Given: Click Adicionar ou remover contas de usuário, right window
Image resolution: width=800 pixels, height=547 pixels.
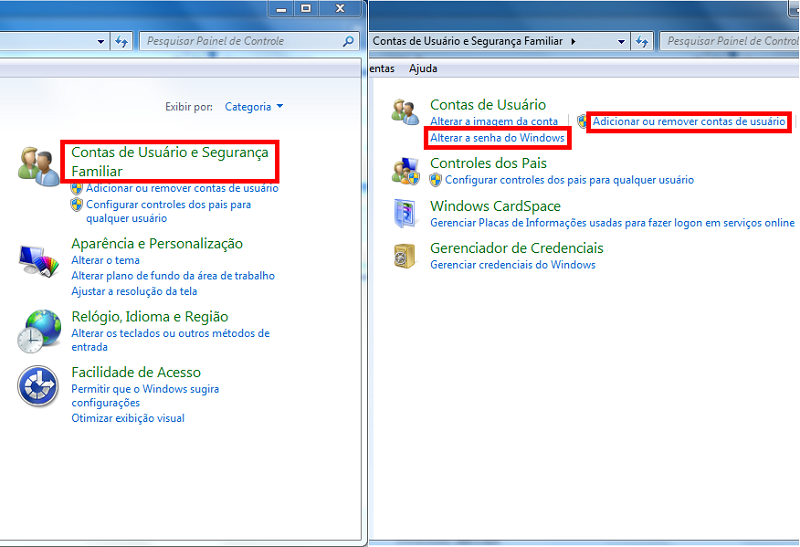Looking at the screenshot, I should click(689, 121).
